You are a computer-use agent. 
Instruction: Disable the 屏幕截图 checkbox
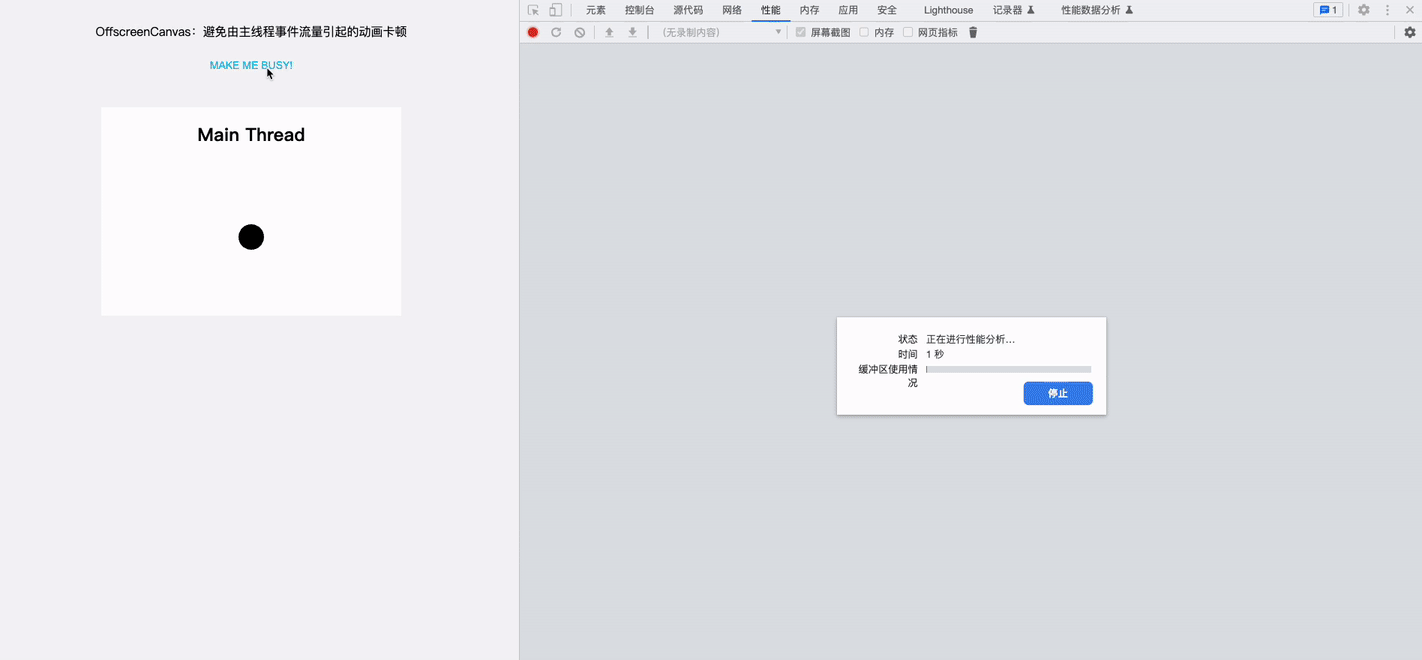pyautogui.click(x=800, y=31)
